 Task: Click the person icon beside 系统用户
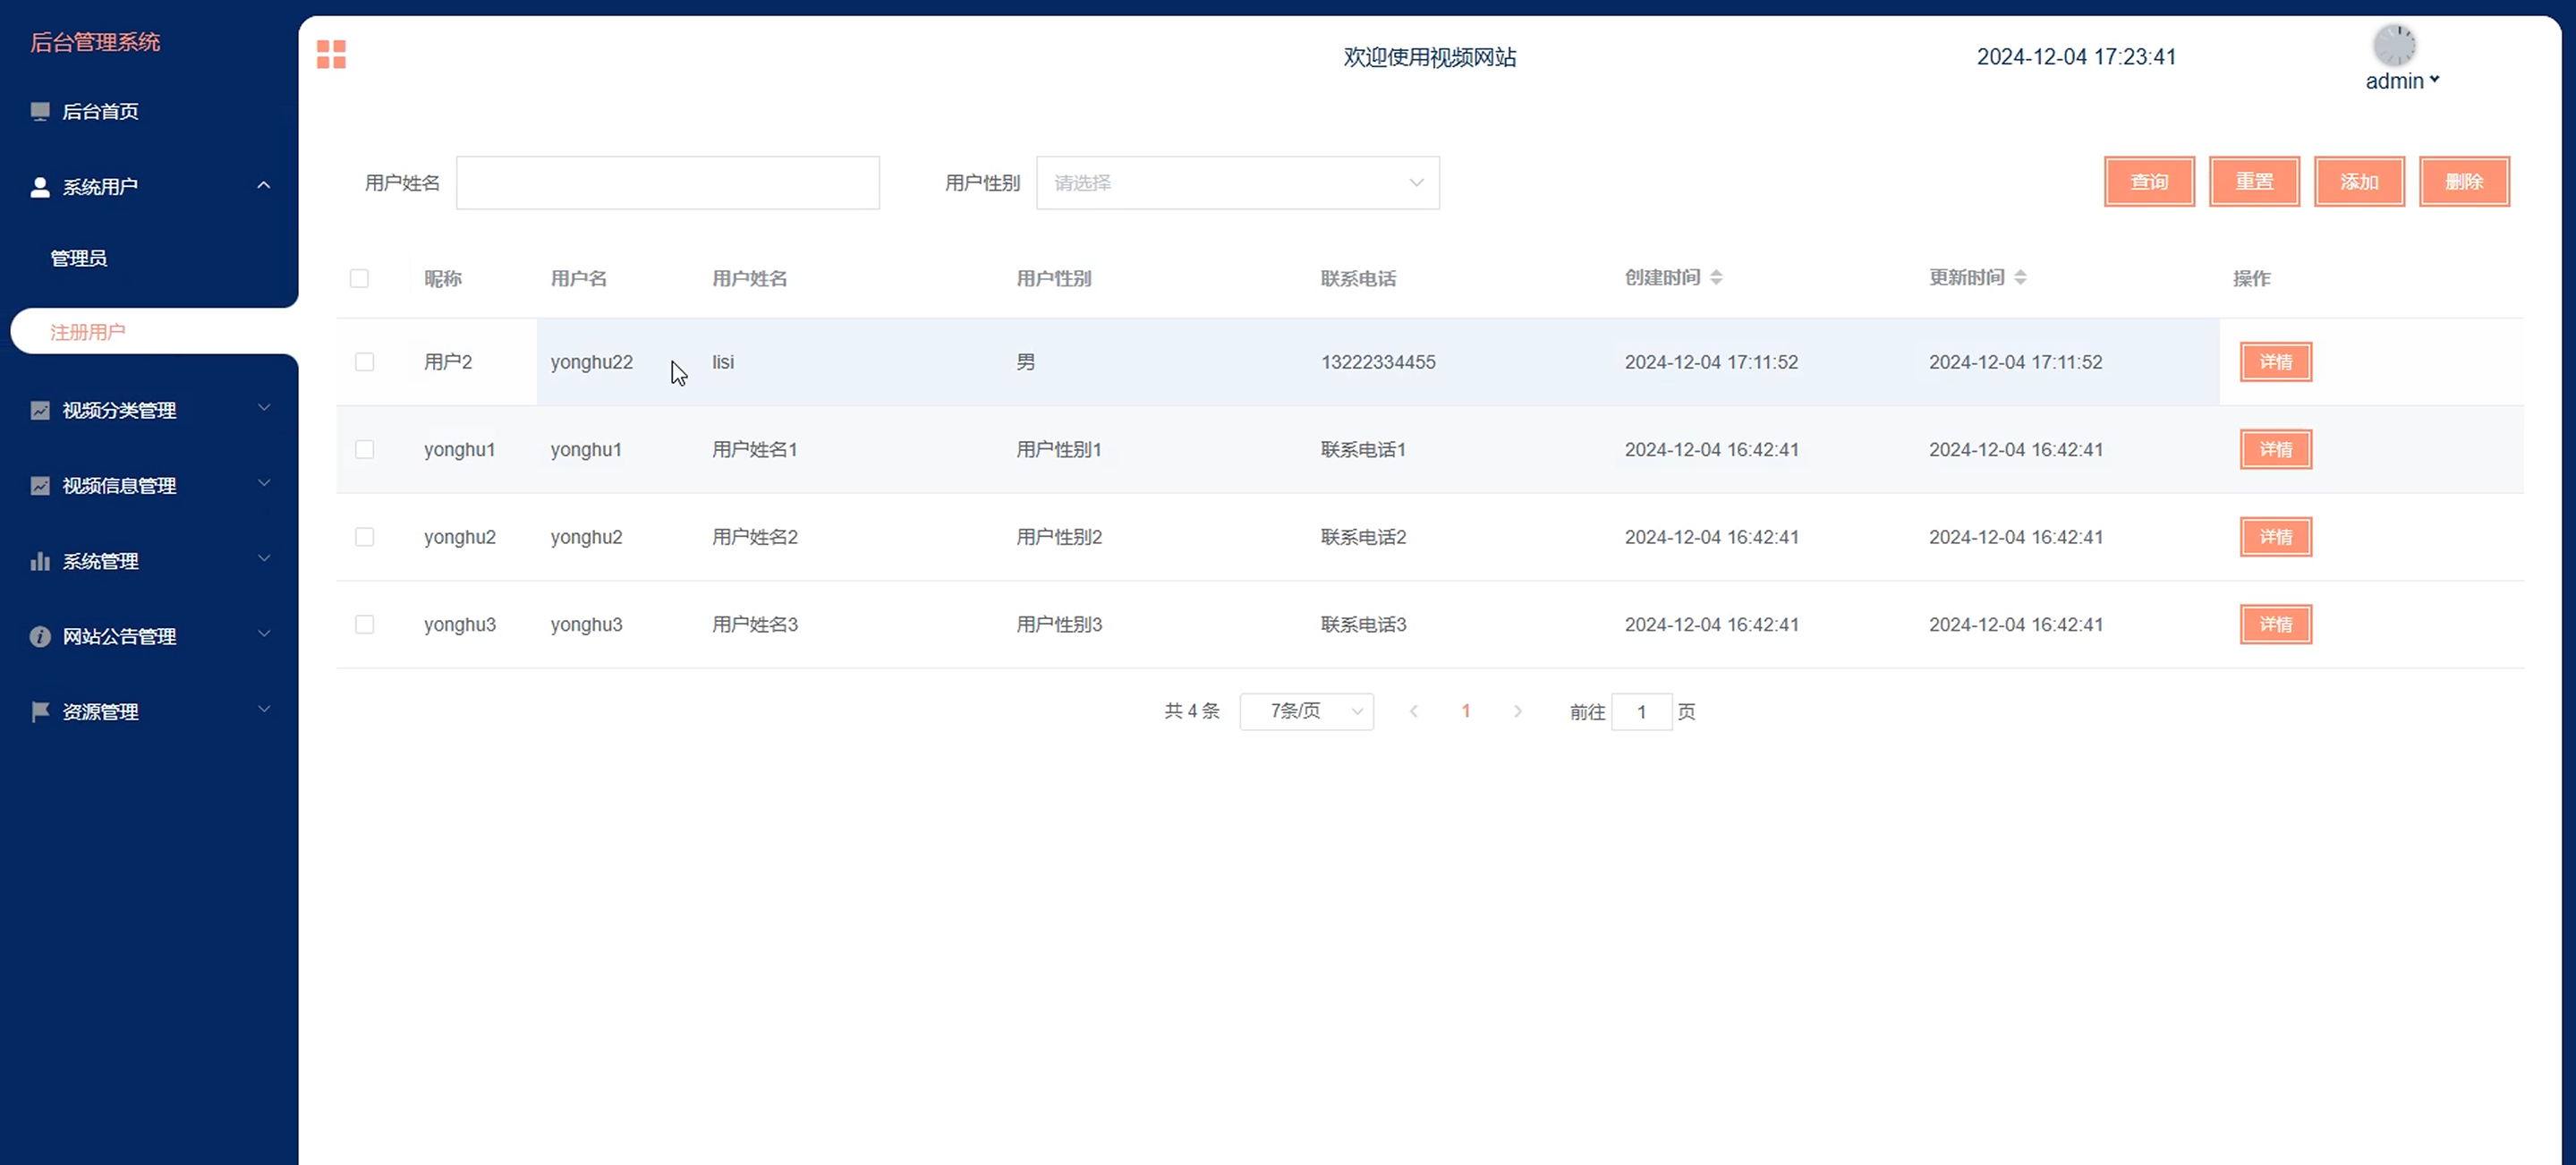(40, 187)
